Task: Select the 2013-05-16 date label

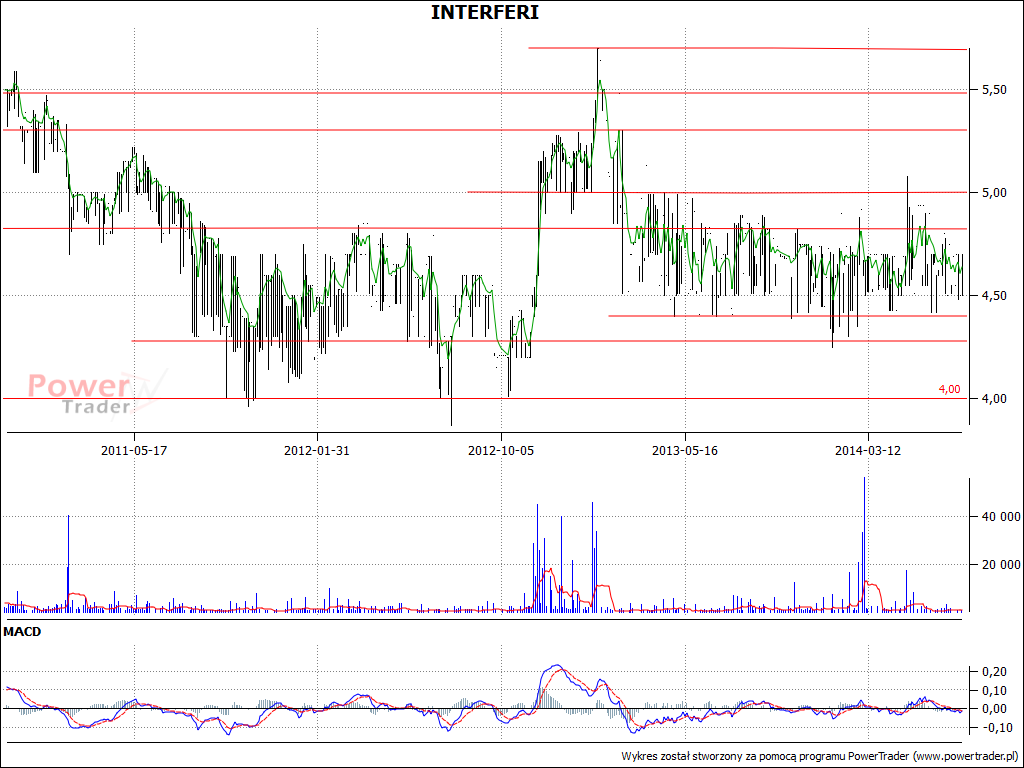Action: [x=684, y=451]
